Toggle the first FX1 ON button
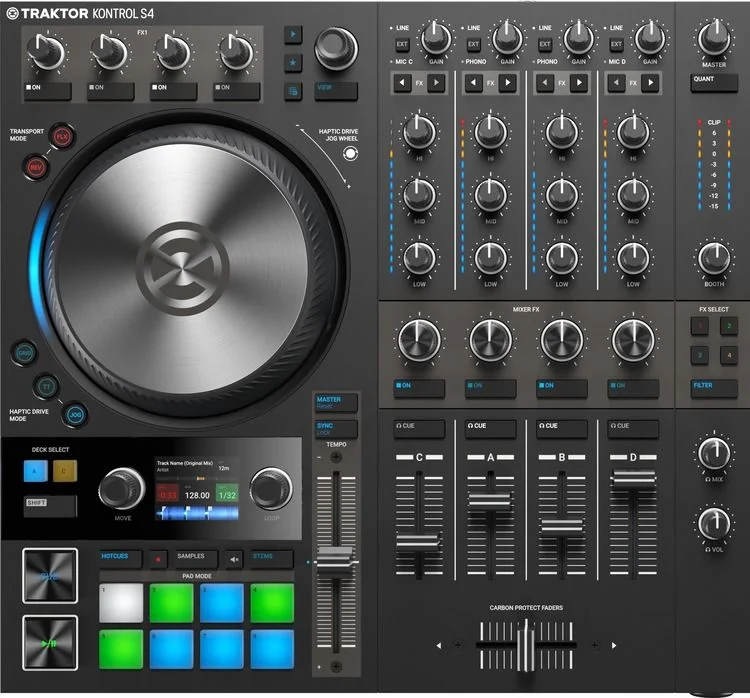This screenshot has width=750, height=698. tap(47, 91)
